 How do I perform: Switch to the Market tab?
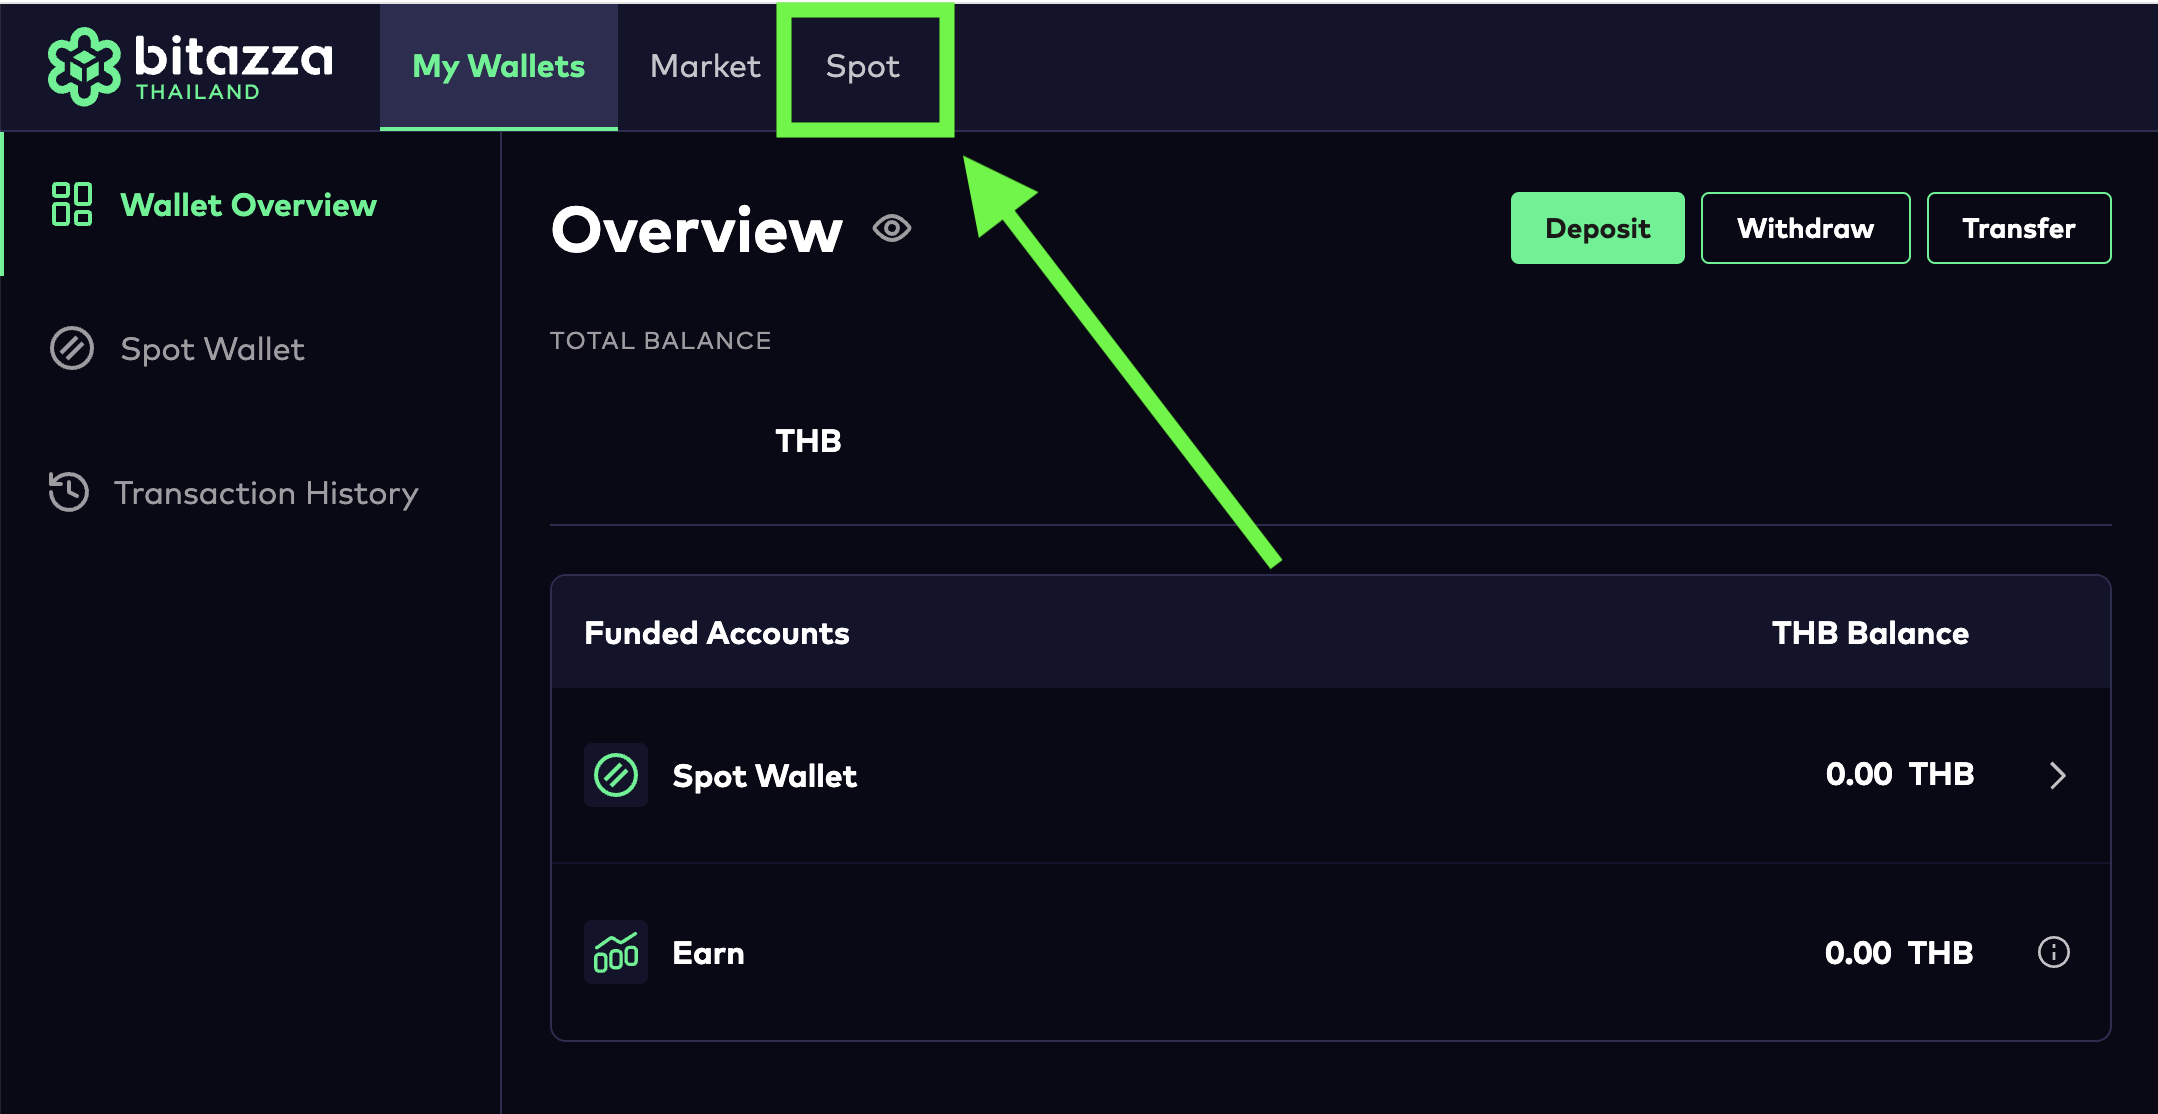(705, 67)
